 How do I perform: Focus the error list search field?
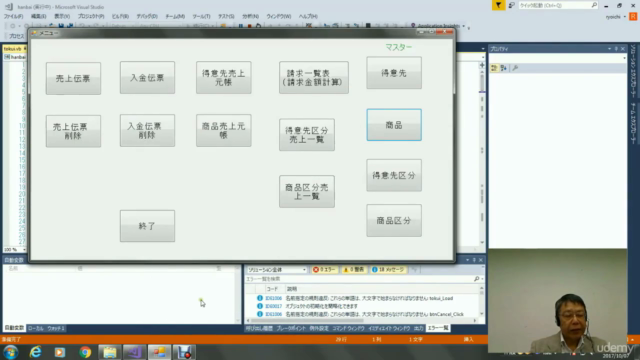point(359,279)
